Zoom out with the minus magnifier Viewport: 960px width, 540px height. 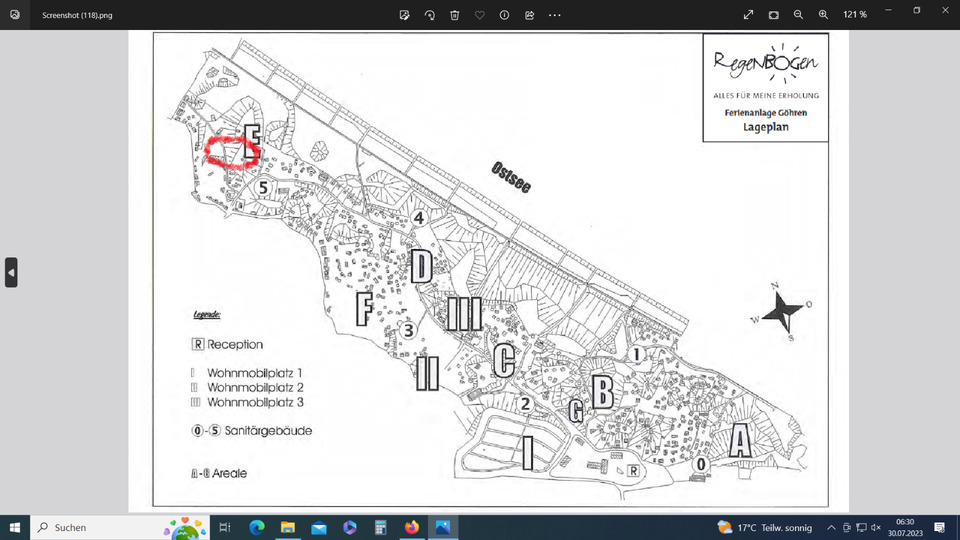click(799, 15)
